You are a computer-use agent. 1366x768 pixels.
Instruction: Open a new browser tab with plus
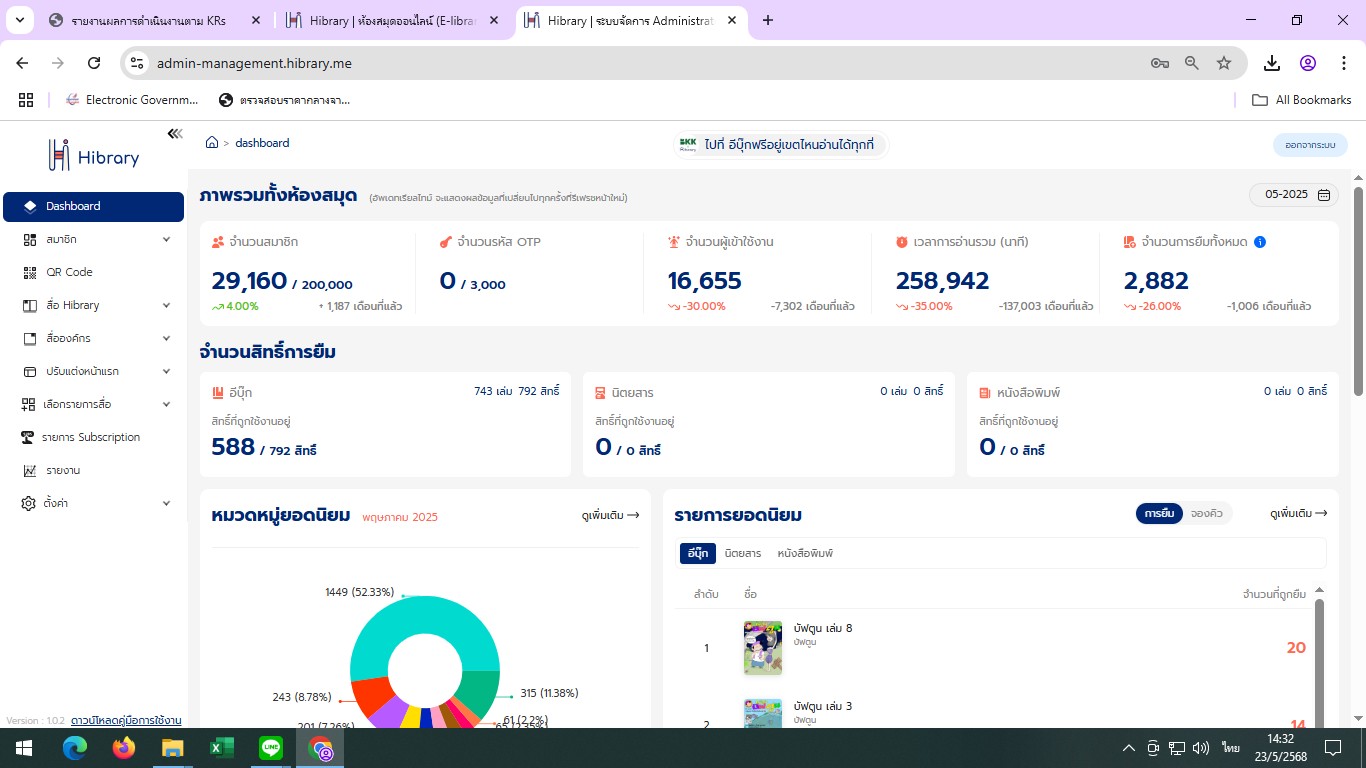coord(768,20)
